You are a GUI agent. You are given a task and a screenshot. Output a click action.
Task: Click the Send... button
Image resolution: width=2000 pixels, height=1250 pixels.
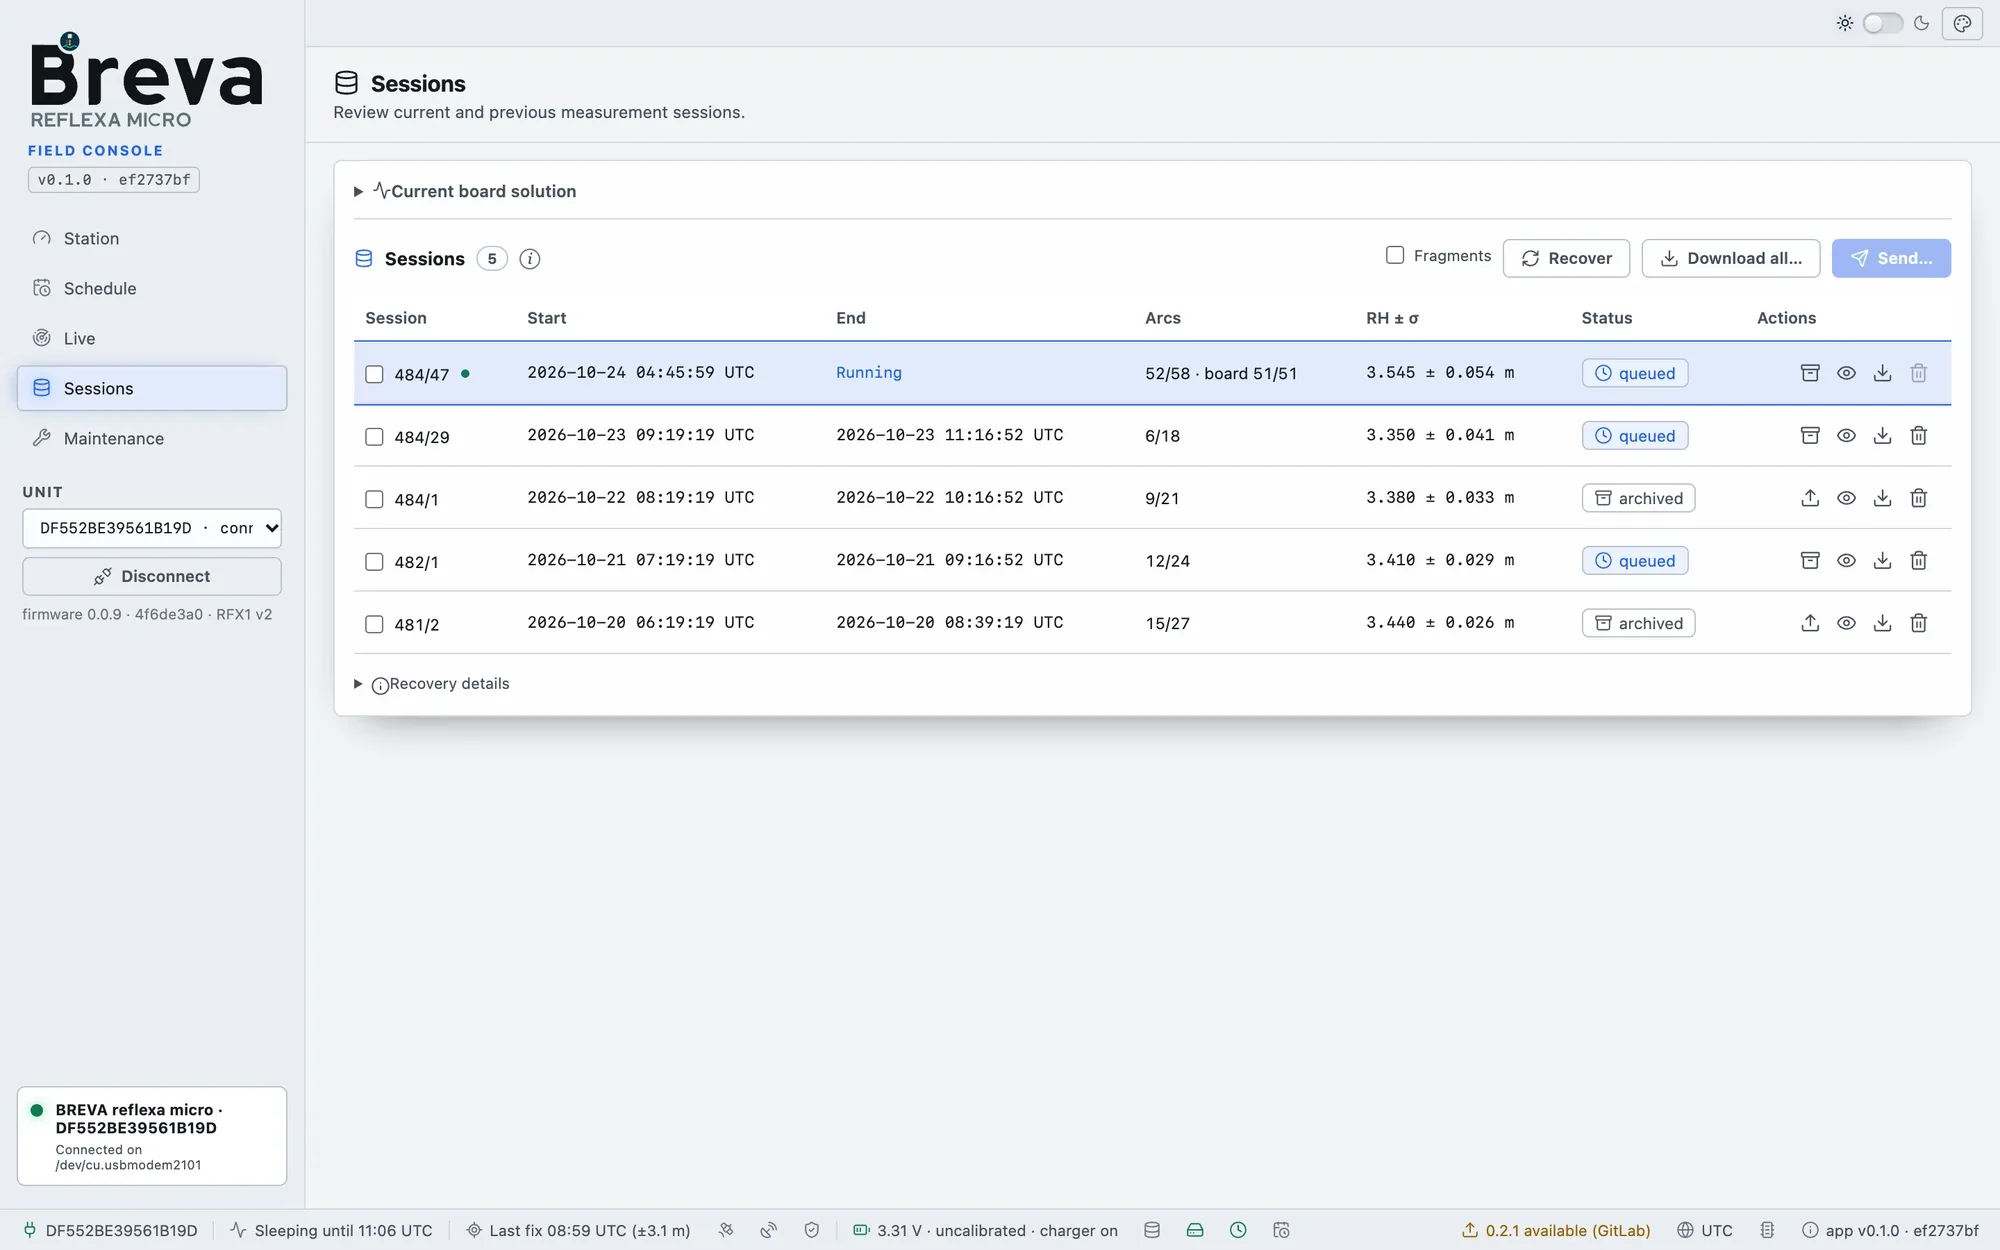click(1891, 258)
